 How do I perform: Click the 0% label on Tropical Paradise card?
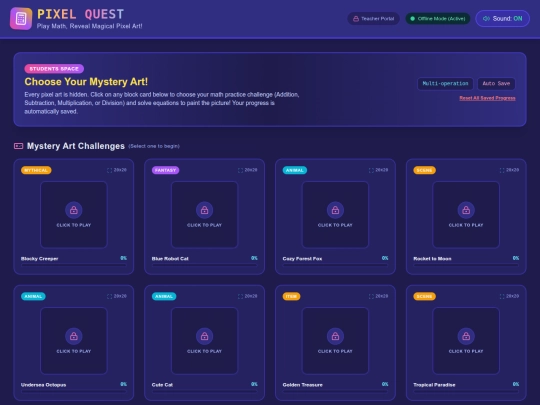(516, 384)
